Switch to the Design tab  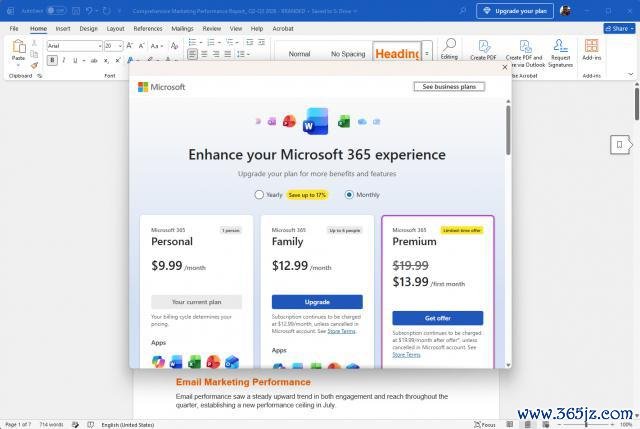coord(89,29)
